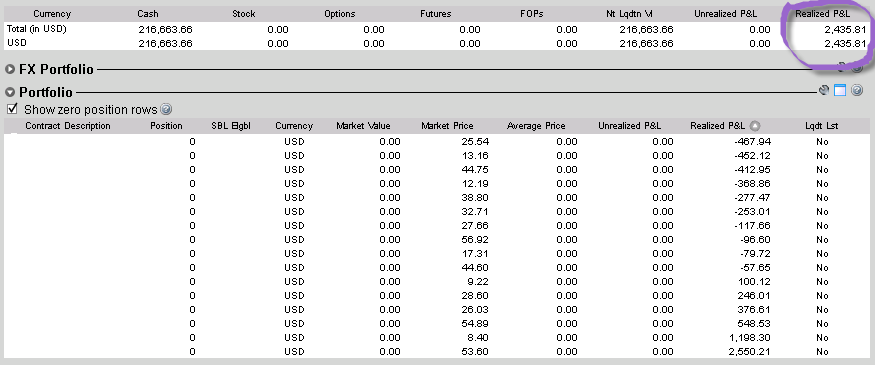The image size is (875, 365).
Task: Click market price cell 44.75
Action: coord(475,170)
